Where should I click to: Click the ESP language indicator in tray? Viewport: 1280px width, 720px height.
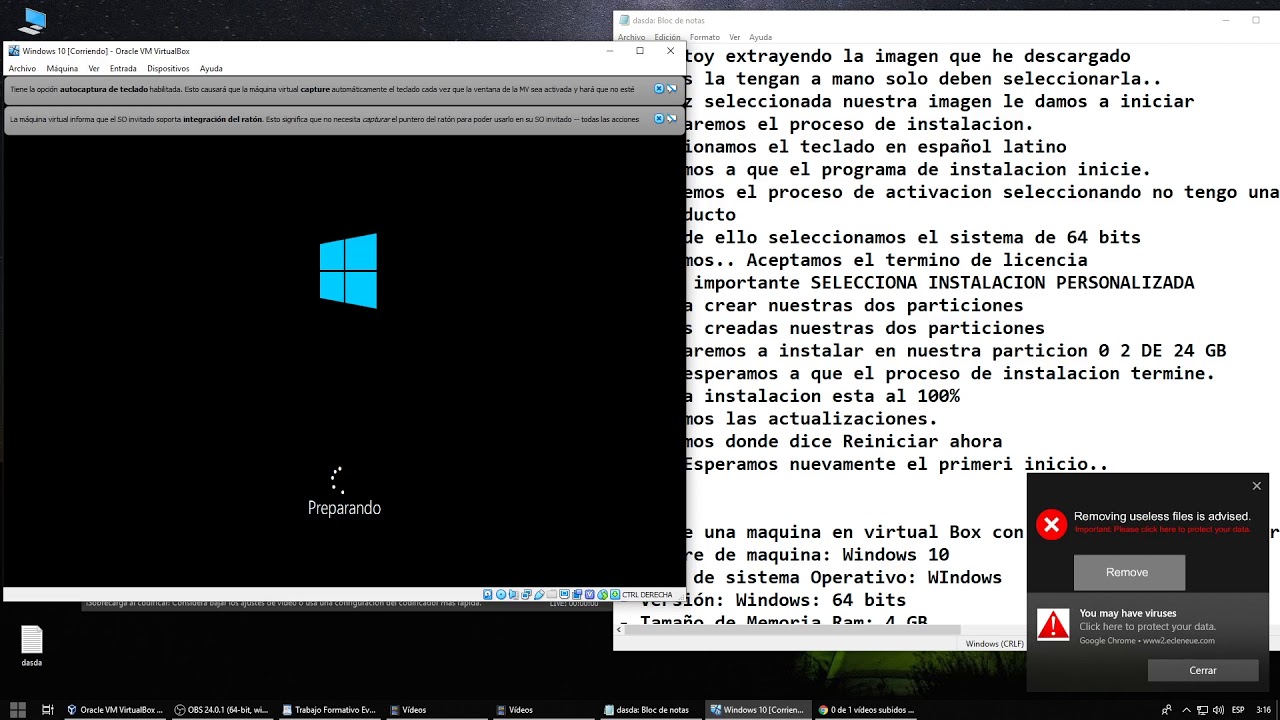[x=1238, y=710]
